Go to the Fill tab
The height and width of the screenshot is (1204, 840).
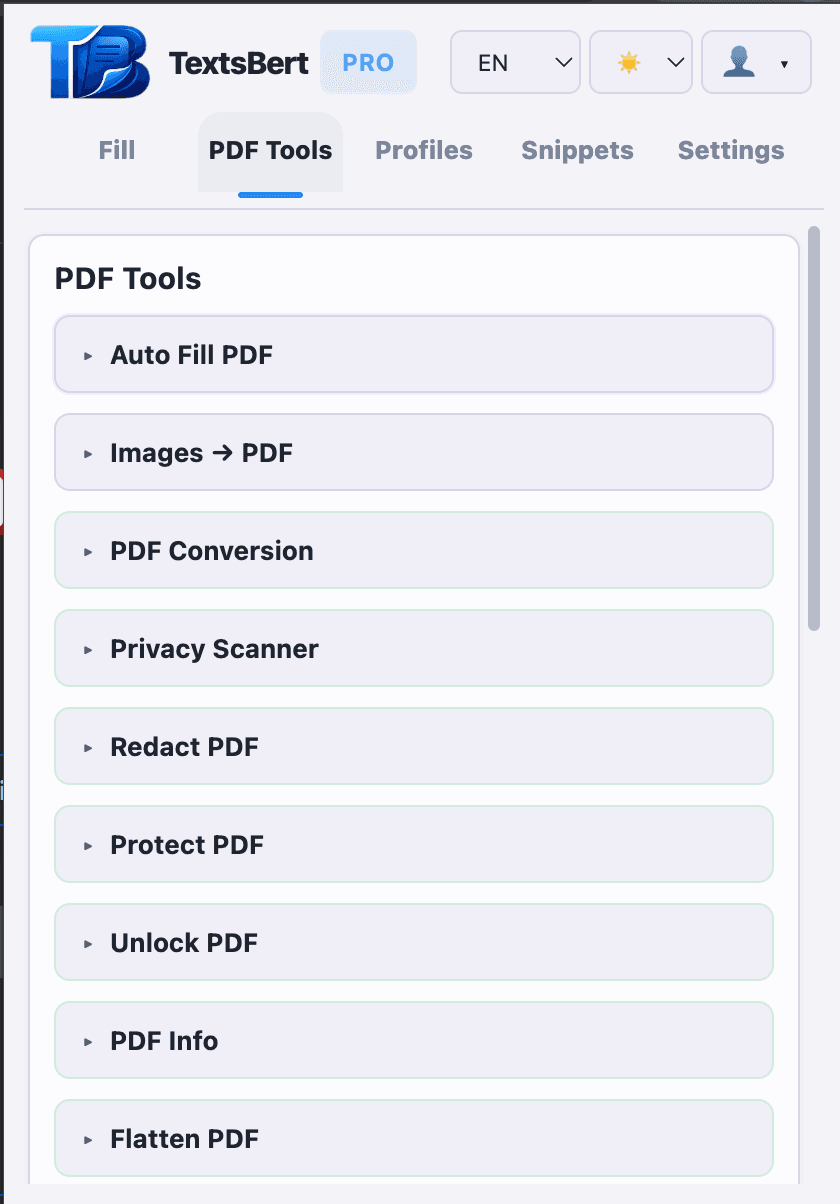[x=116, y=150]
